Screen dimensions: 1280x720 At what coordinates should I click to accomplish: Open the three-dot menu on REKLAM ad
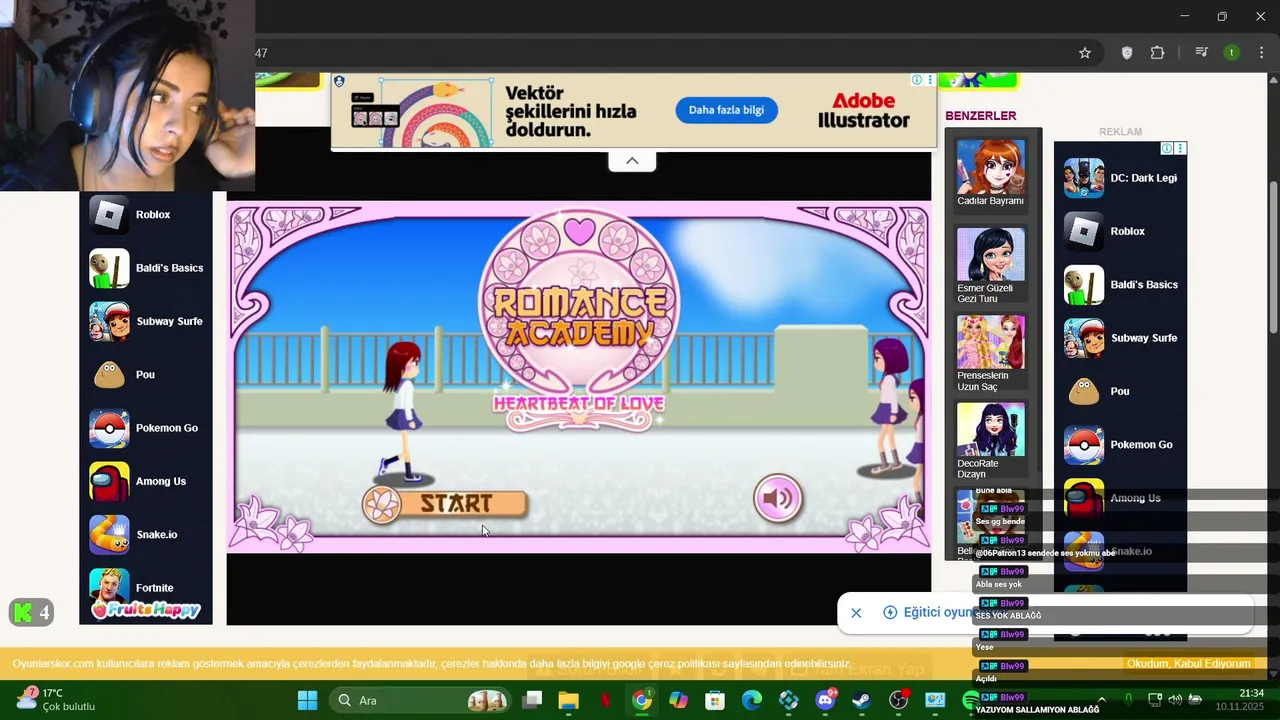coord(1180,148)
